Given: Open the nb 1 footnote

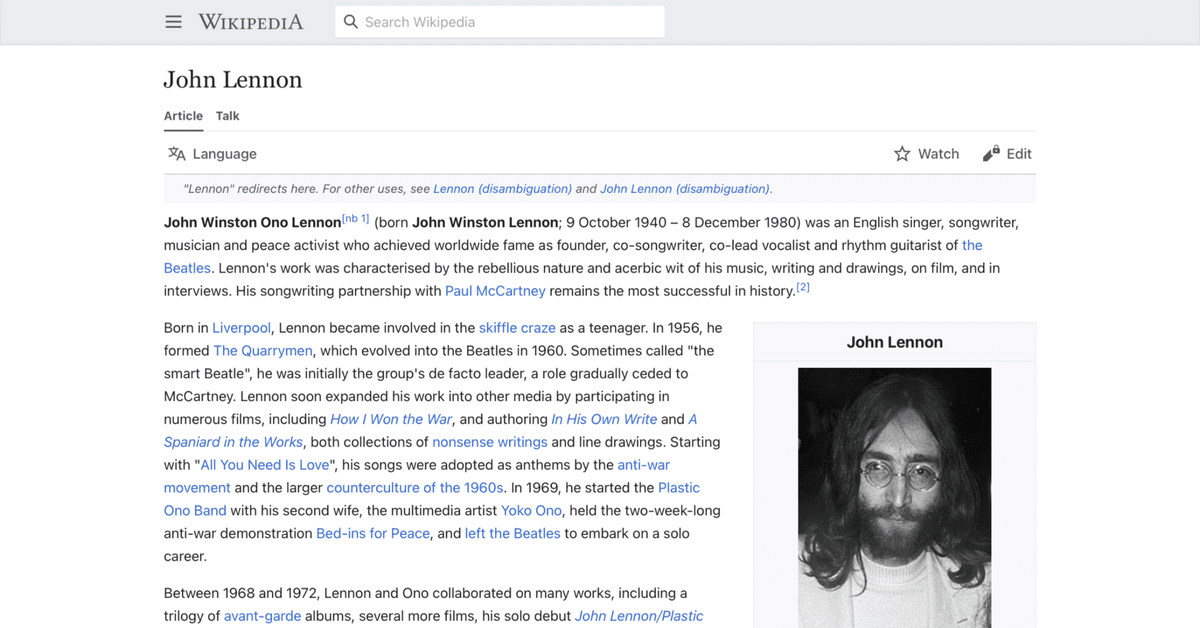Looking at the screenshot, I should [x=355, y=219].
